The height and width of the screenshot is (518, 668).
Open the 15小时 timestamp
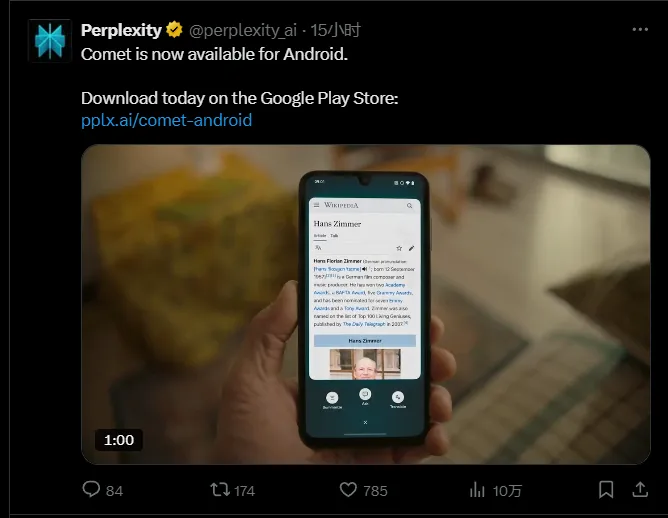[x=335, y=30]
